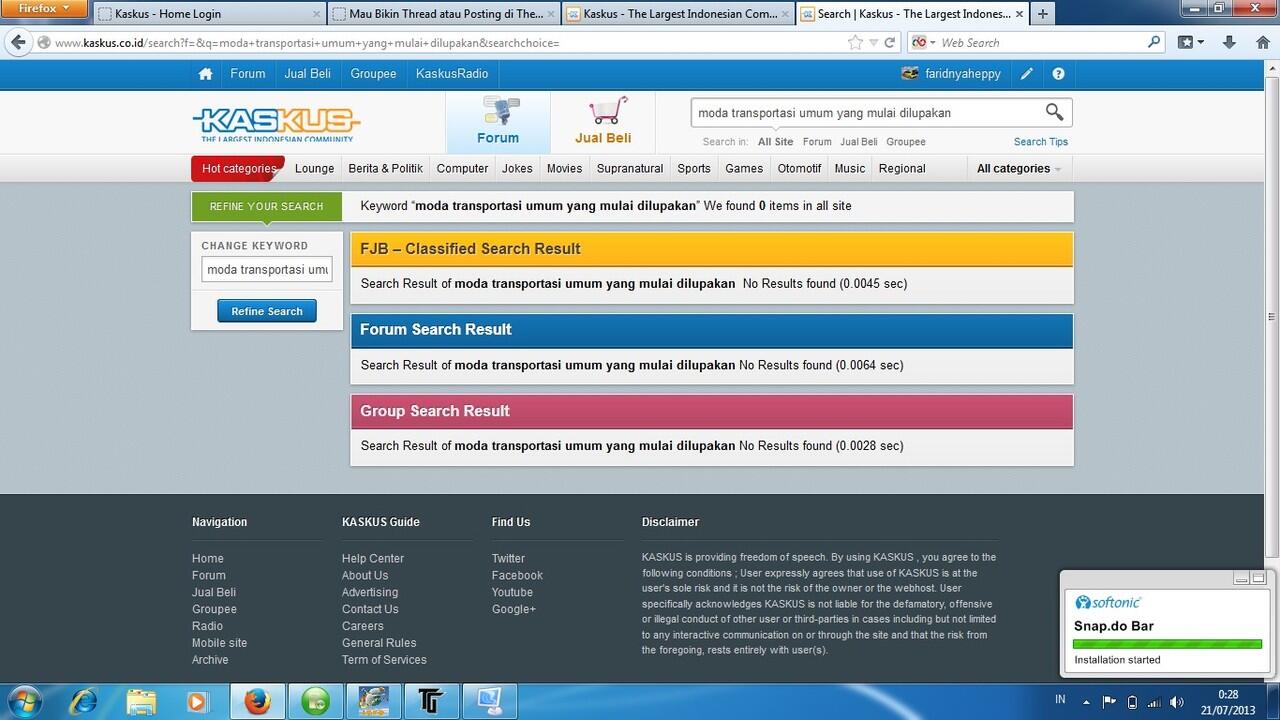
Task: Open the Twitter link under Find Us
Action: click(x=508, y=559)
